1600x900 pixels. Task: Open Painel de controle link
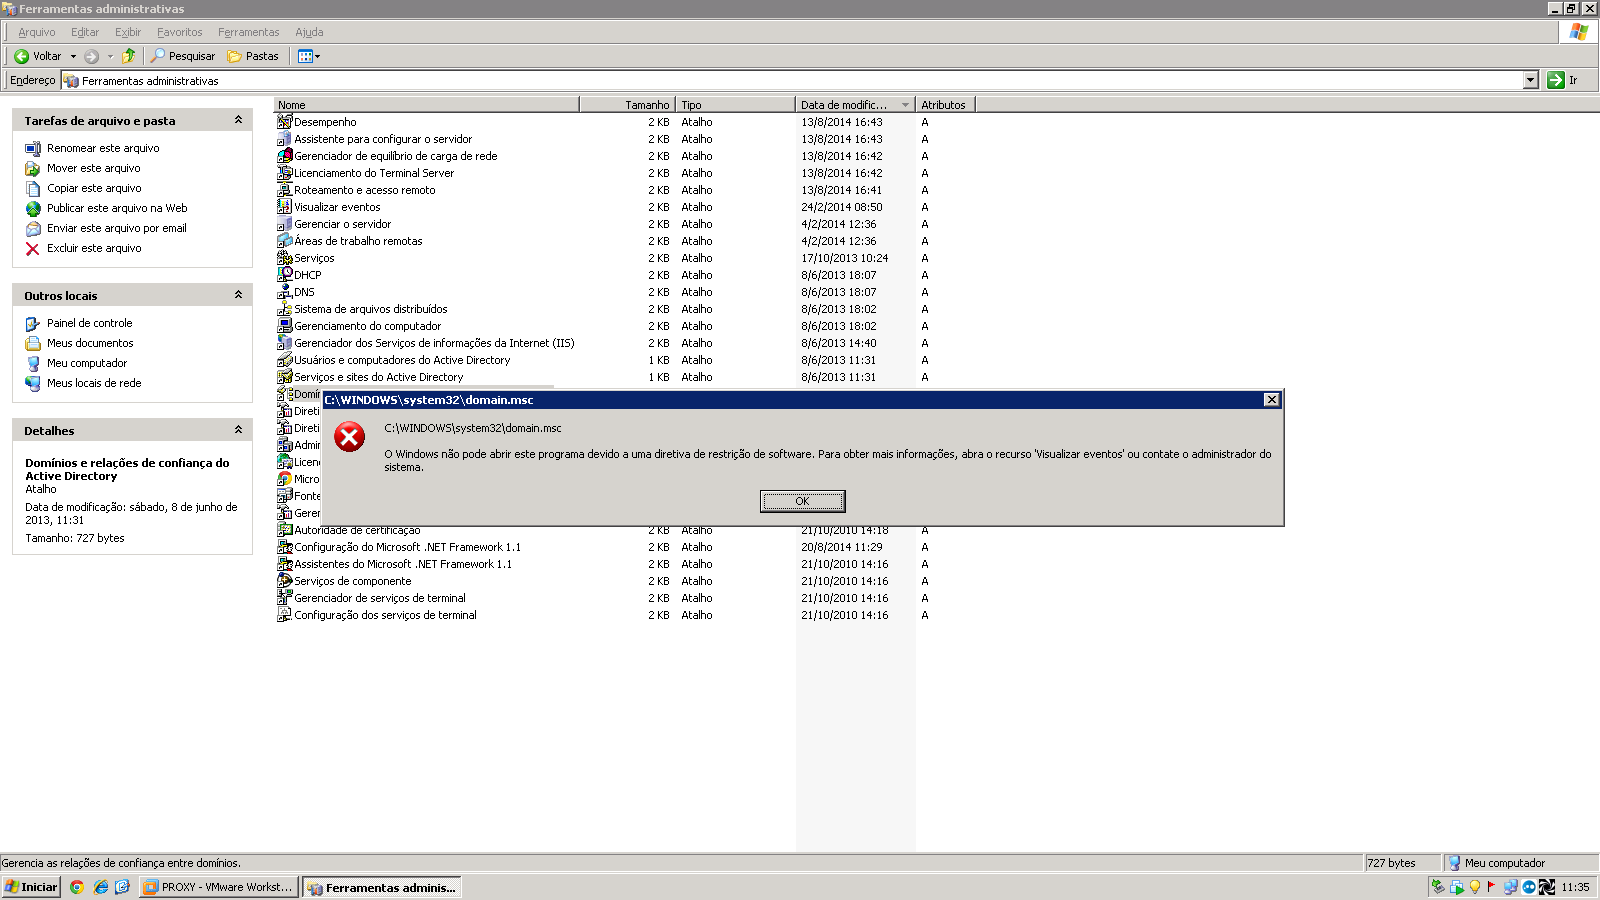90,323
